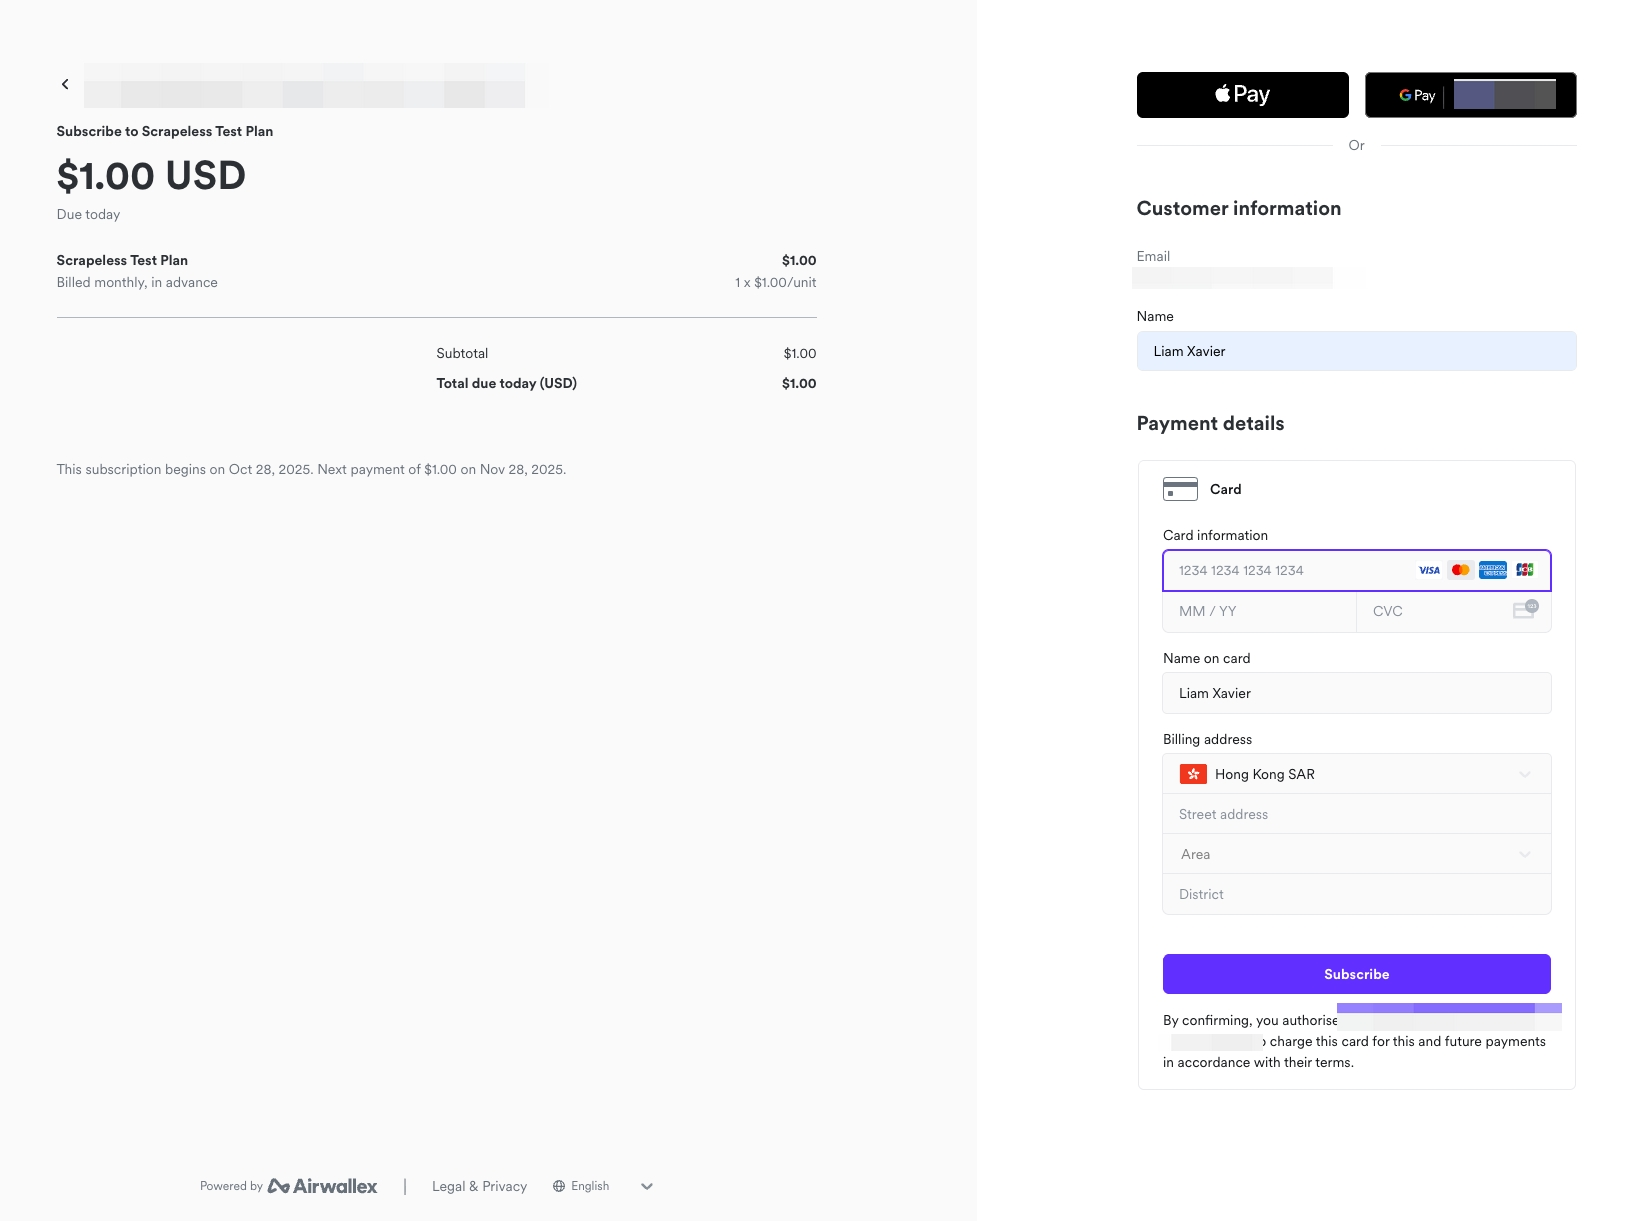Image resolution: width=1638 pixels, height=1221 pixels.
Task: Select the Card payment method option
Action: click(x=1225, y=489)
